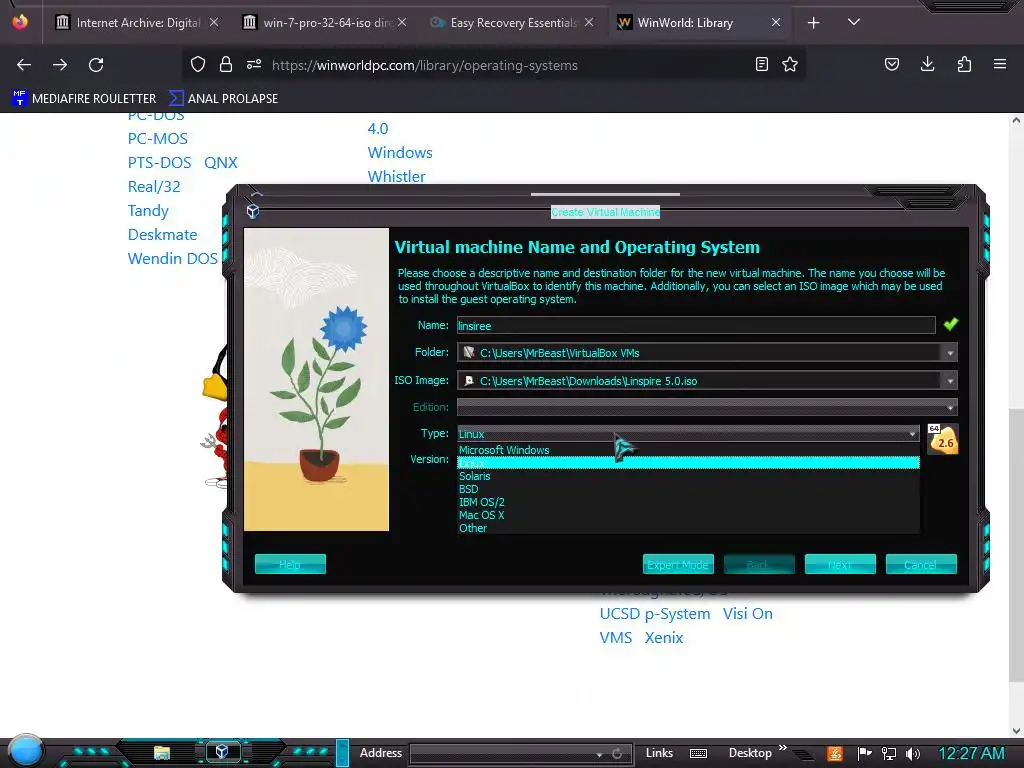The height and width of the screenshot is (768, 1024).
Task: Click the Help button in dialog
Action: [290, 564]
